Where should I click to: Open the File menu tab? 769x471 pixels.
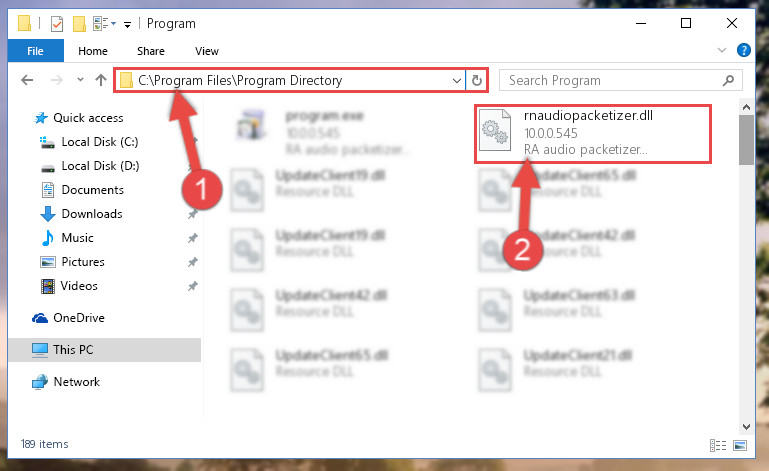coord(35,51)
